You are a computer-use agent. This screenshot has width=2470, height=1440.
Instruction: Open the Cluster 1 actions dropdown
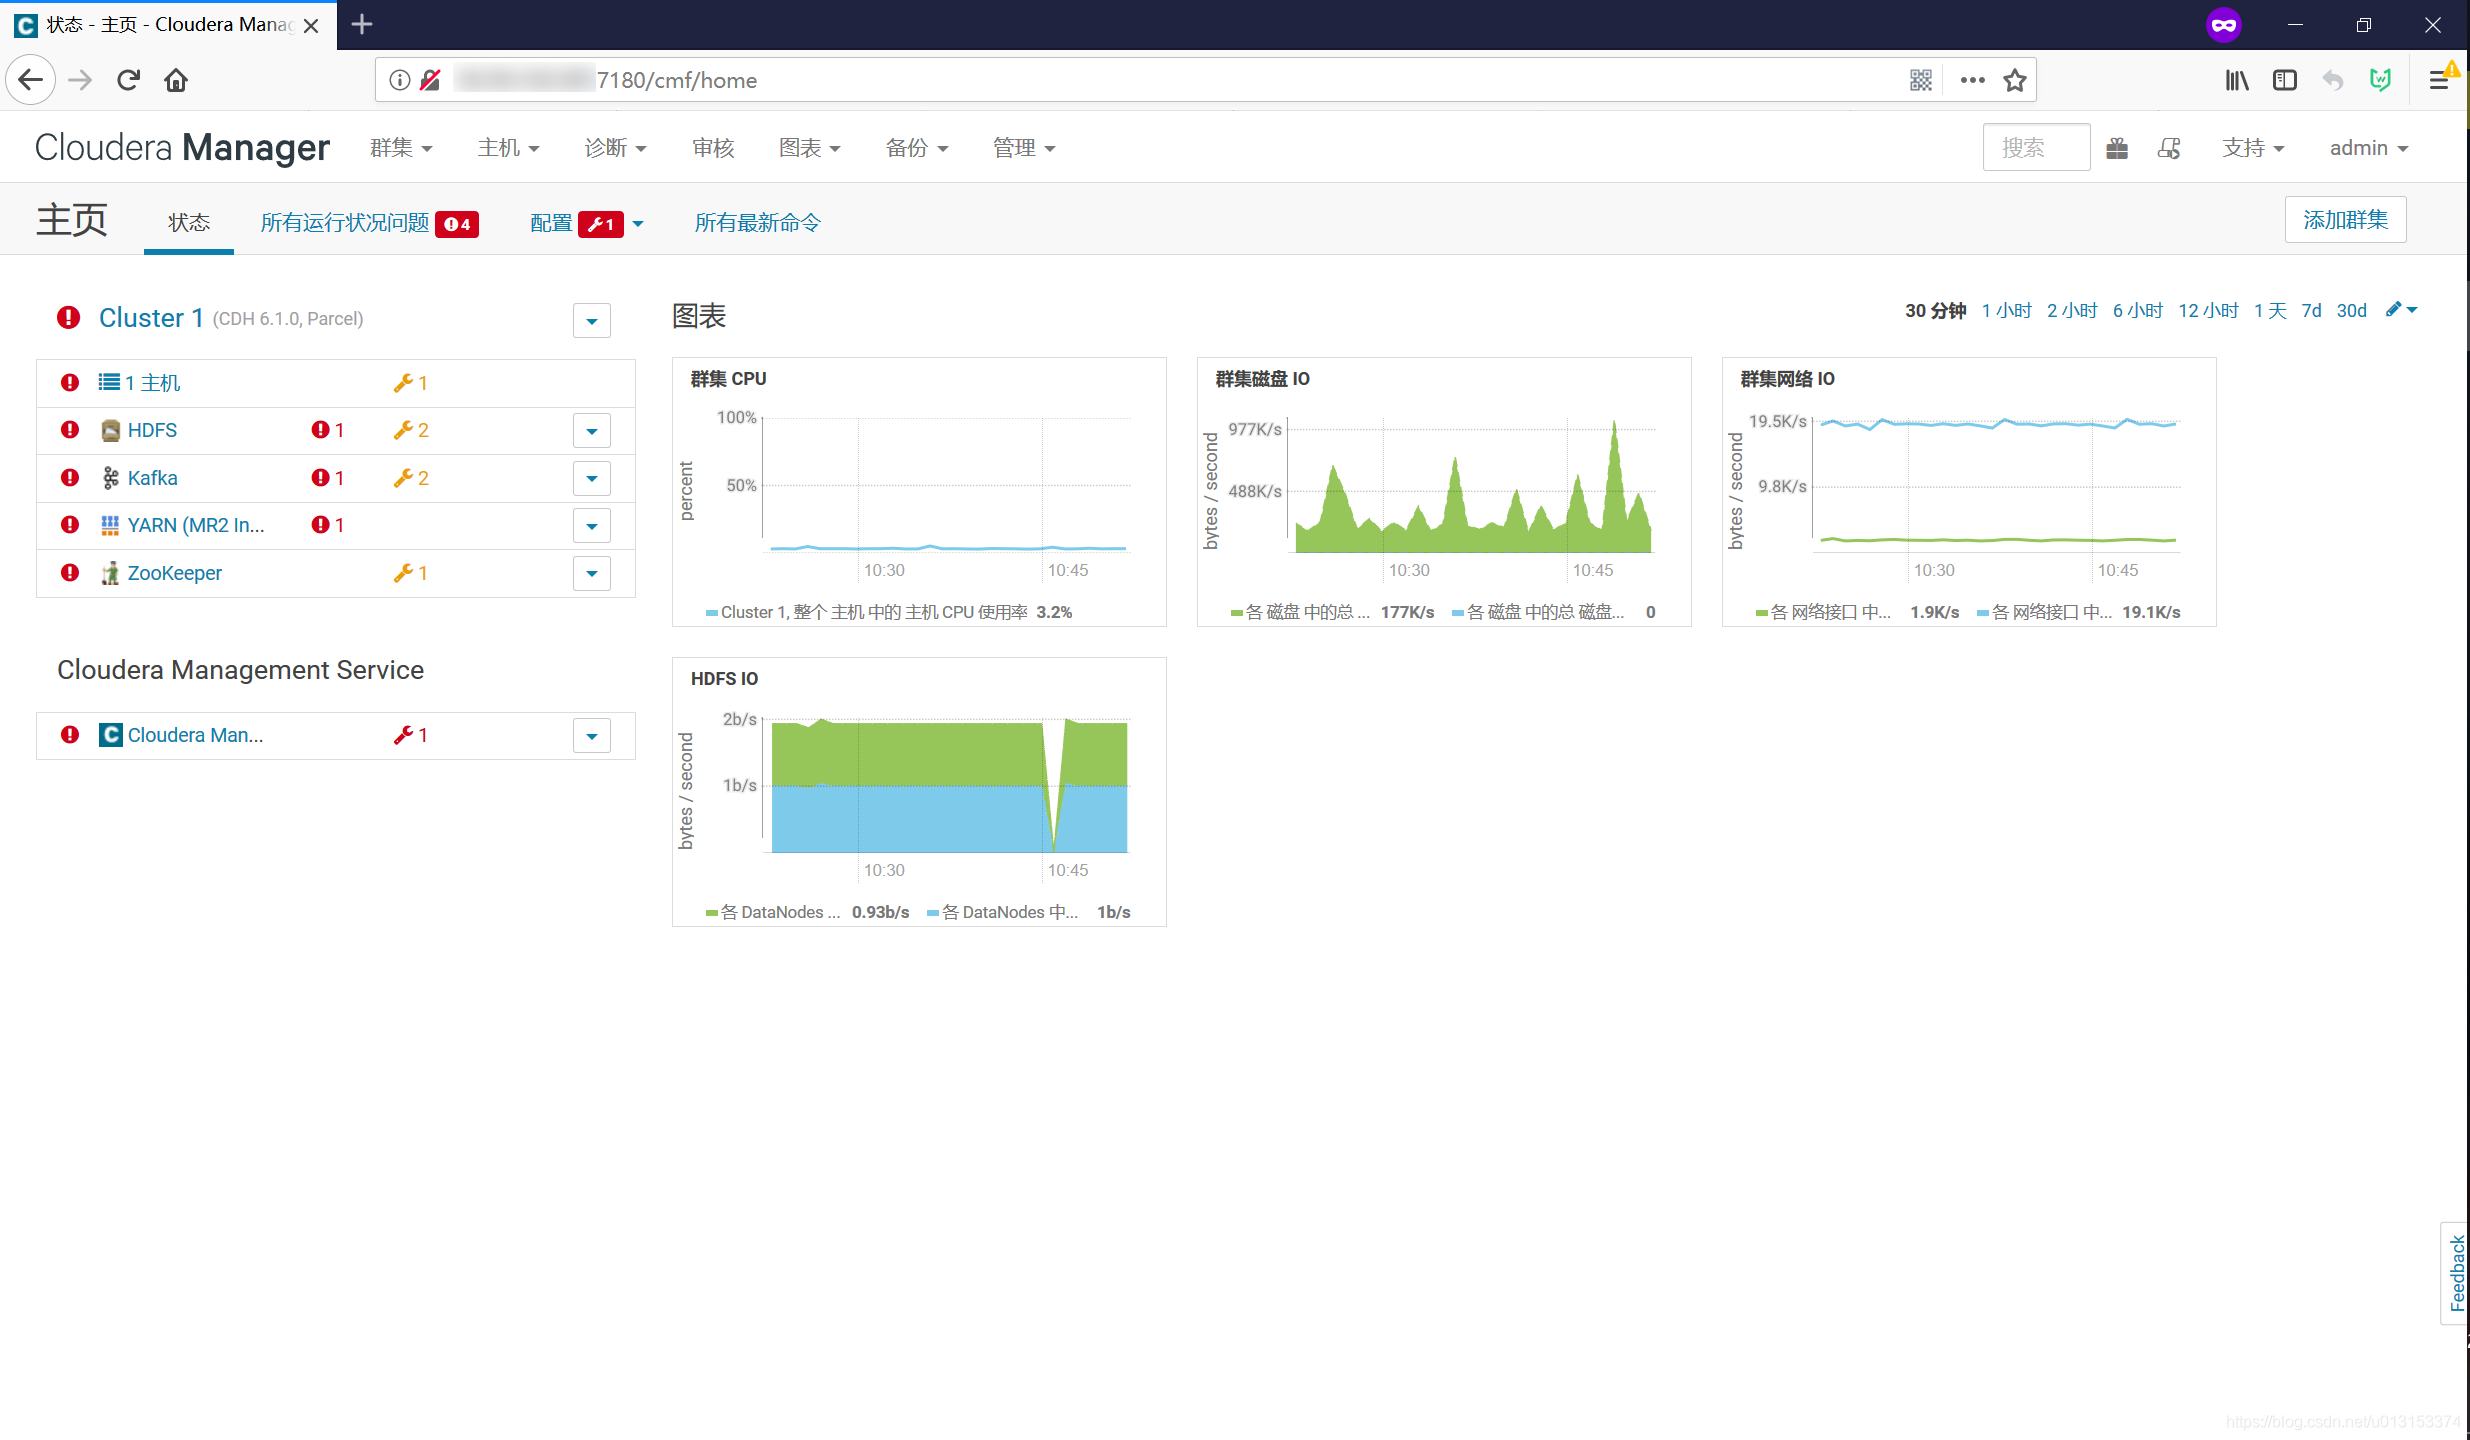coord(591,321)
